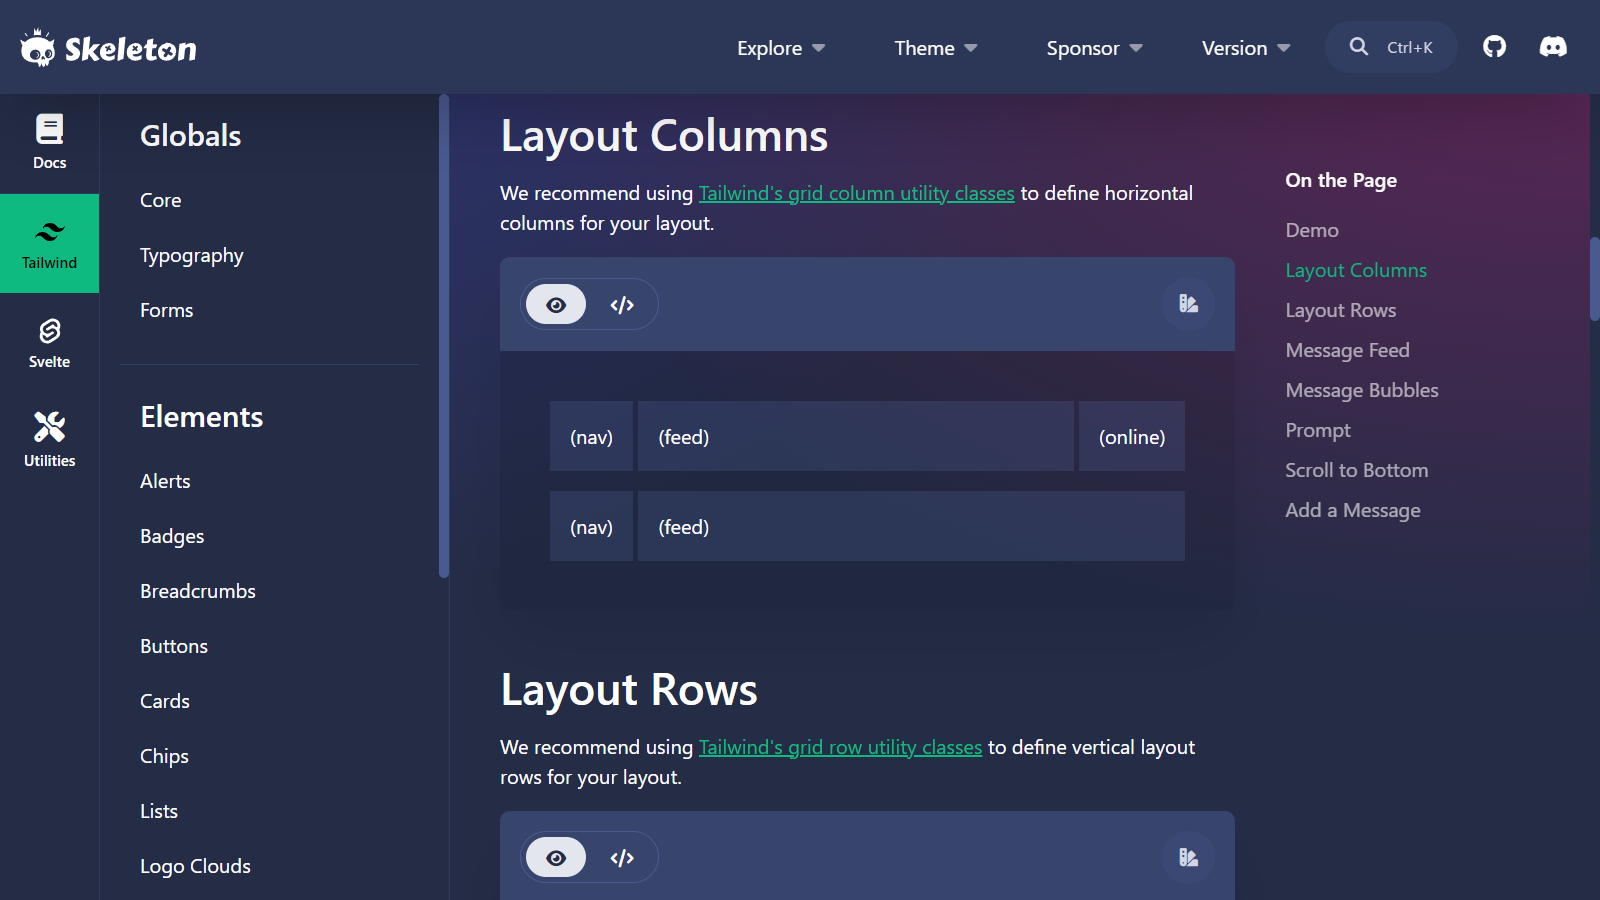This screenshot has height=900, width=1600.
Task: Click the page scrollbar thumb
Action: click(1595, 278)
